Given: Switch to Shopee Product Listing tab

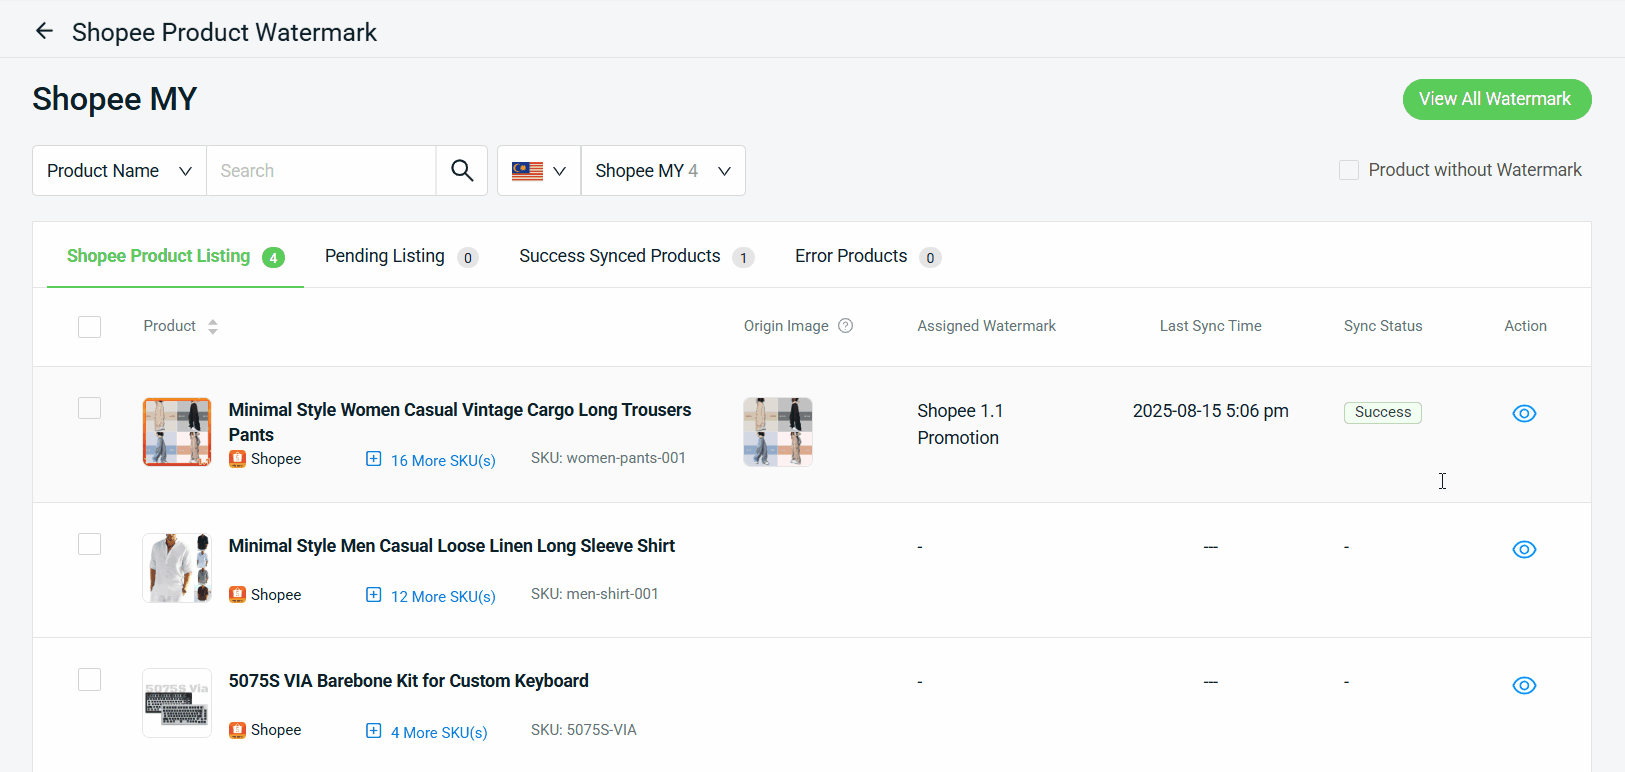Looking at the screenshot, I should (175, 256).
